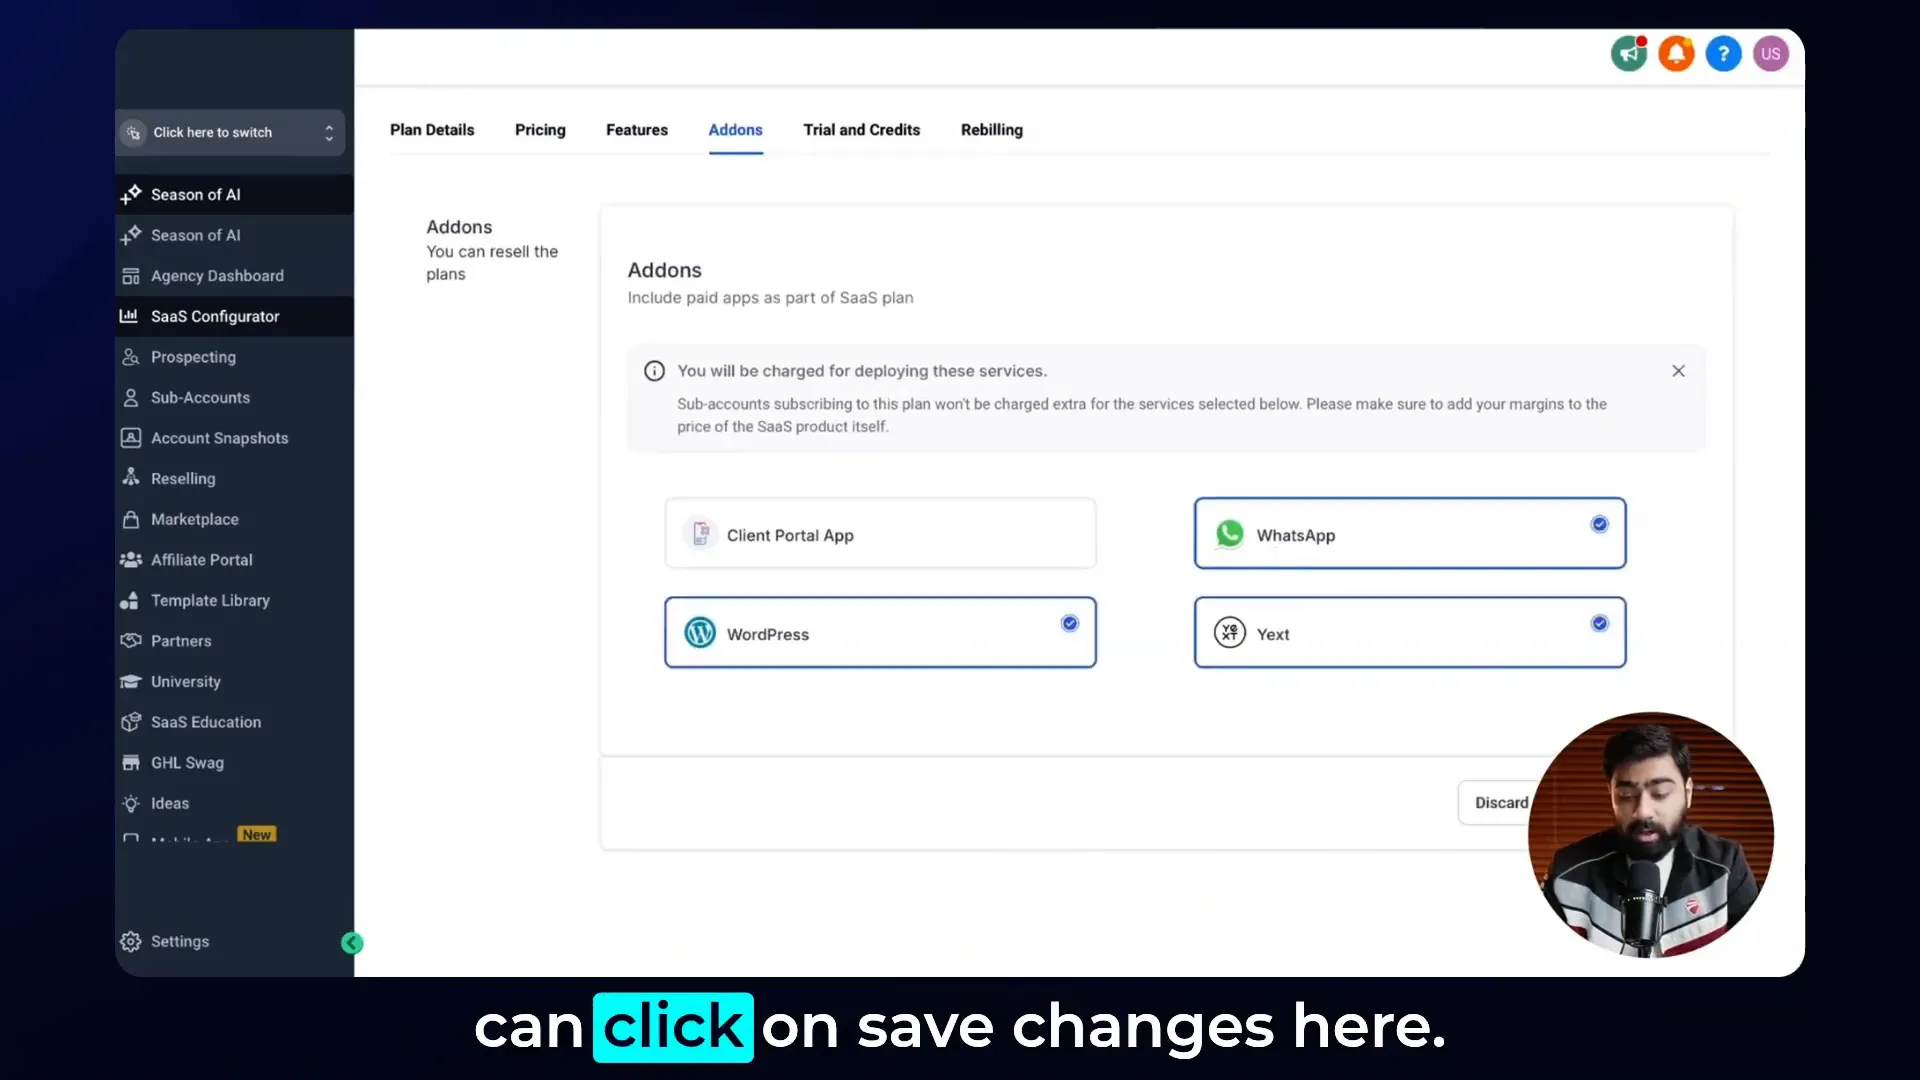1920x1080 pixels.
Task: Click the Template Library icon
Action: pyautogui.click(x=129, y=600)
